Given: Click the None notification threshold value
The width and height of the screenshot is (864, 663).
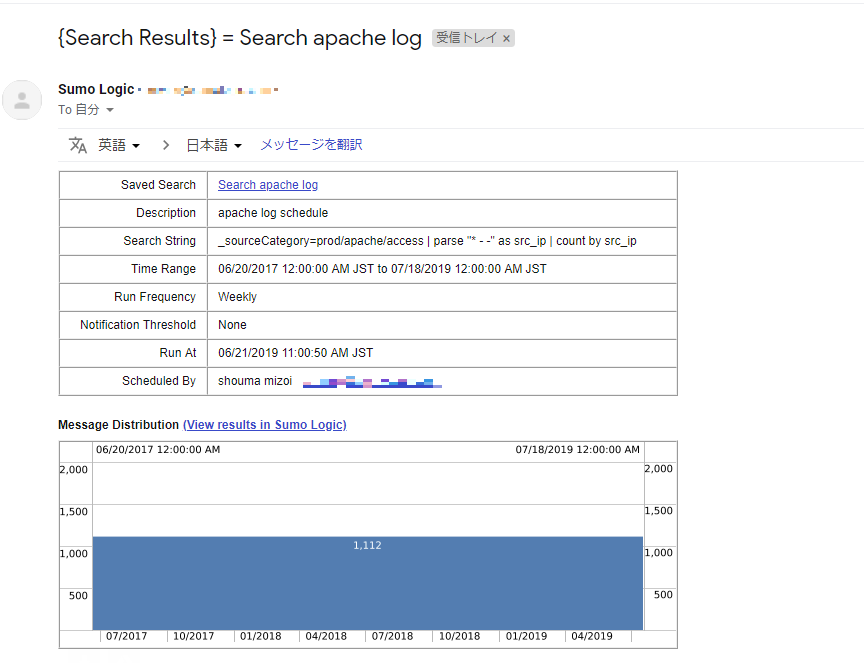Looking at the screenshot, I should [232, 325].
